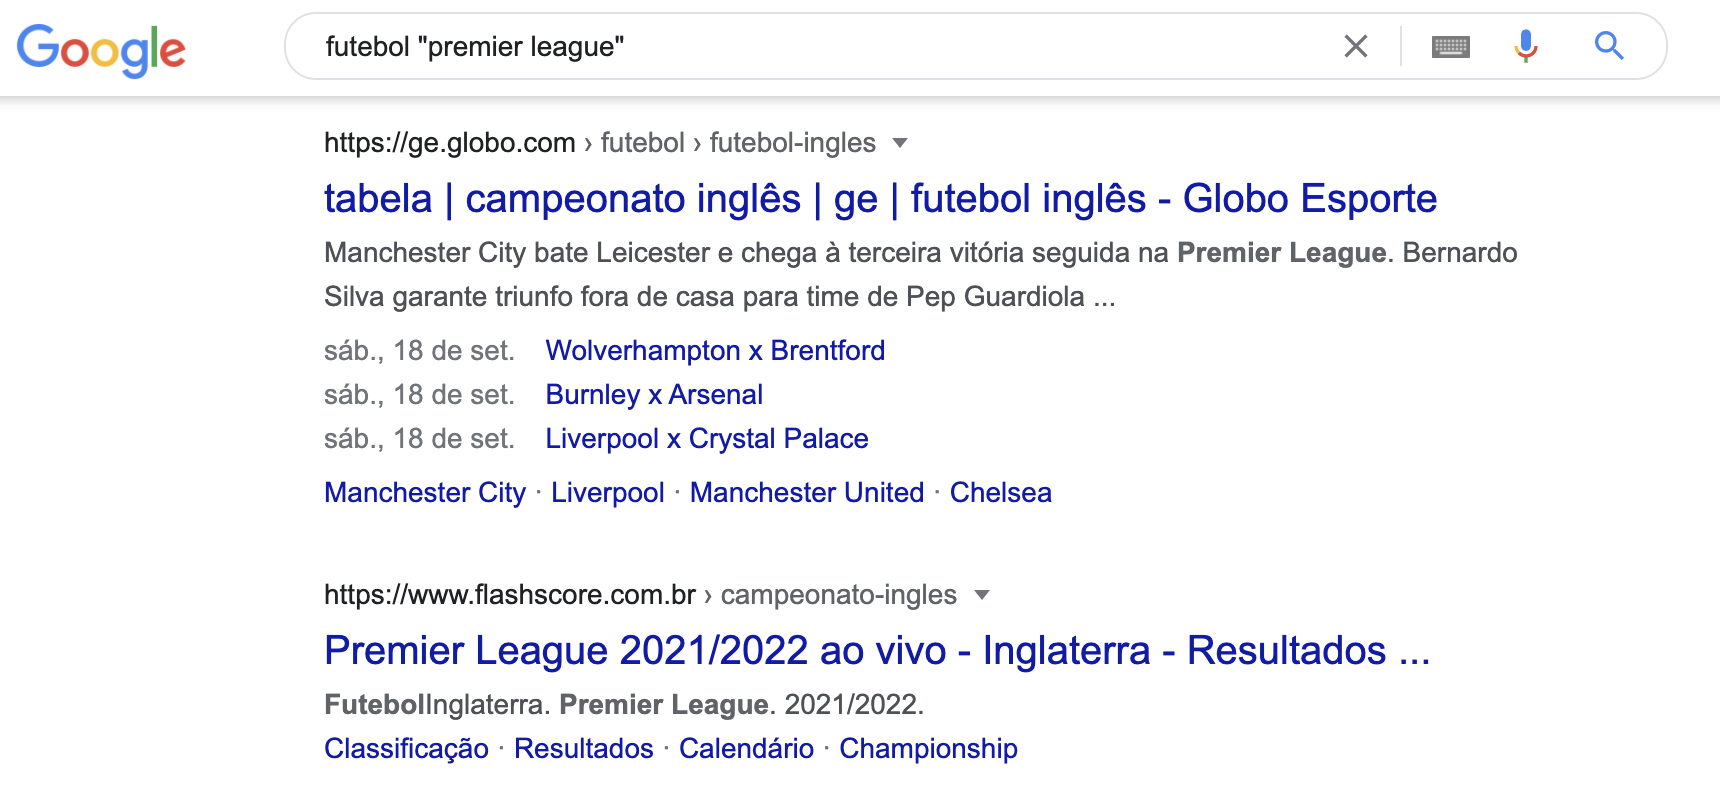Click the "Chelsea" team link
Image resolution: width=1720 pixels, height=800 pixels.
[x=1001, y=492]
